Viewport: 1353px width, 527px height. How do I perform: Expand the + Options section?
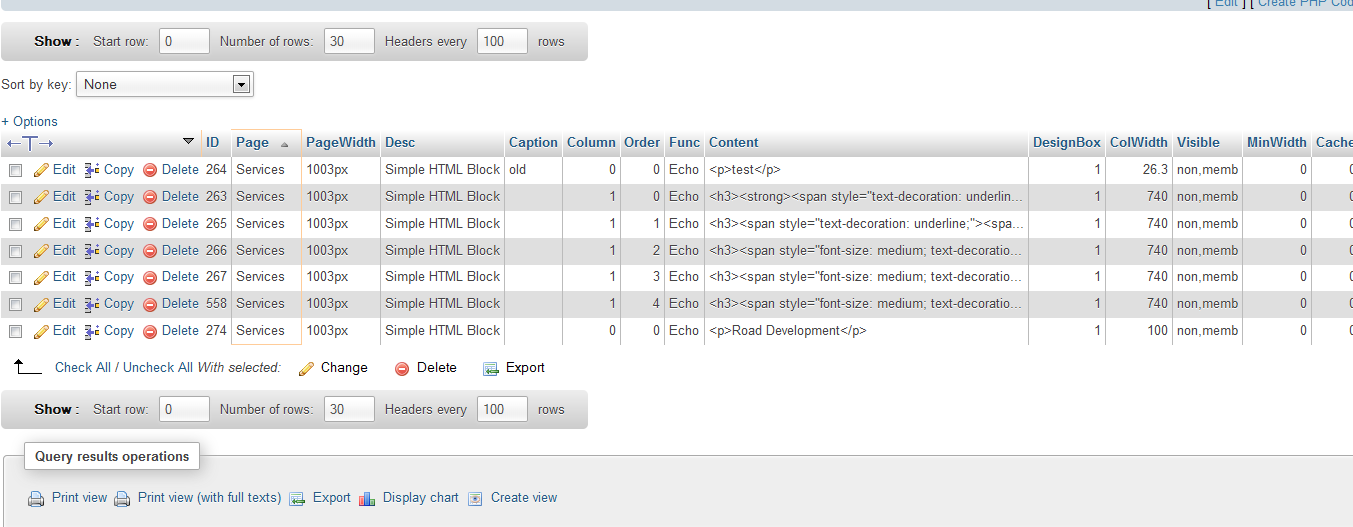click(29, 121)
